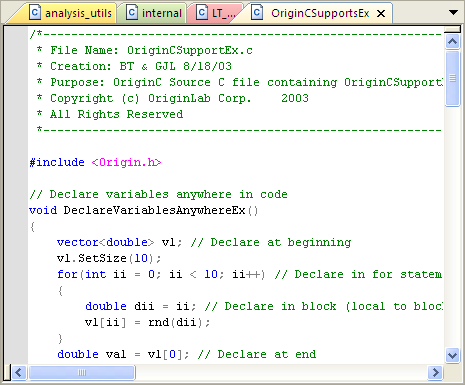Open the LT_... file tab
The image size is (465, 385).
point(216,13)
